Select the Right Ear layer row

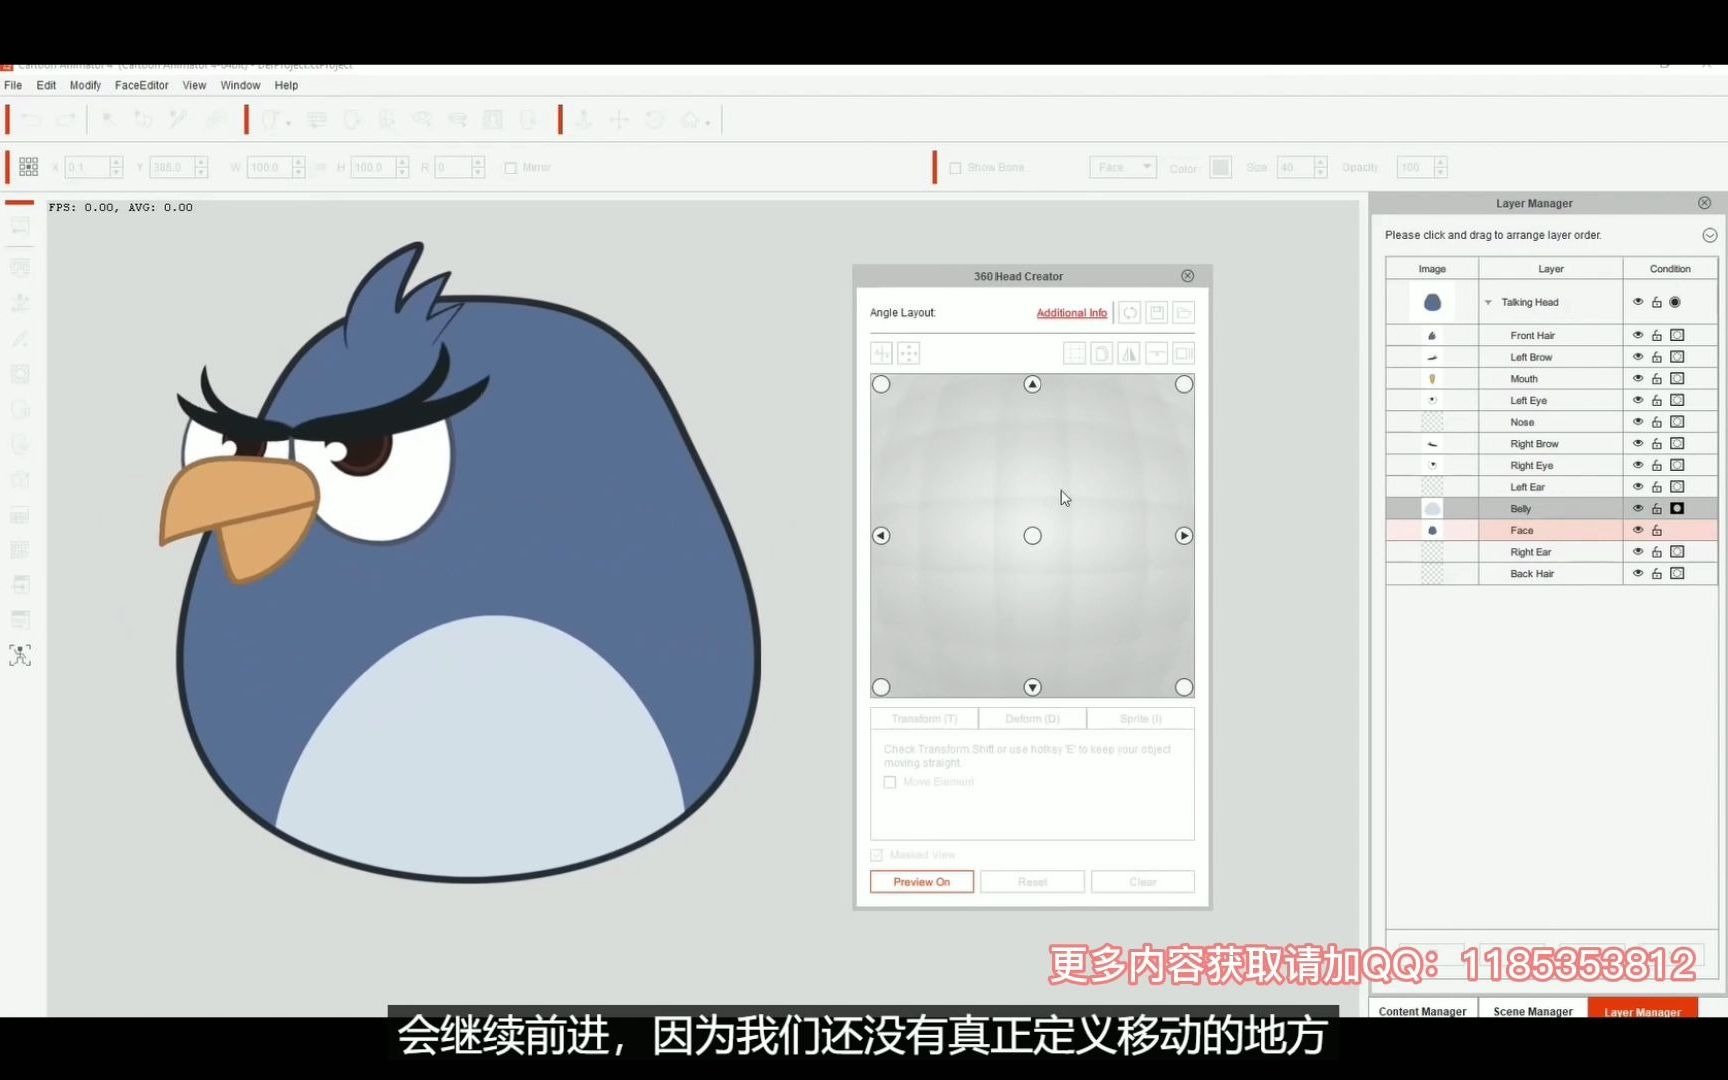(x=1551, y=552)
